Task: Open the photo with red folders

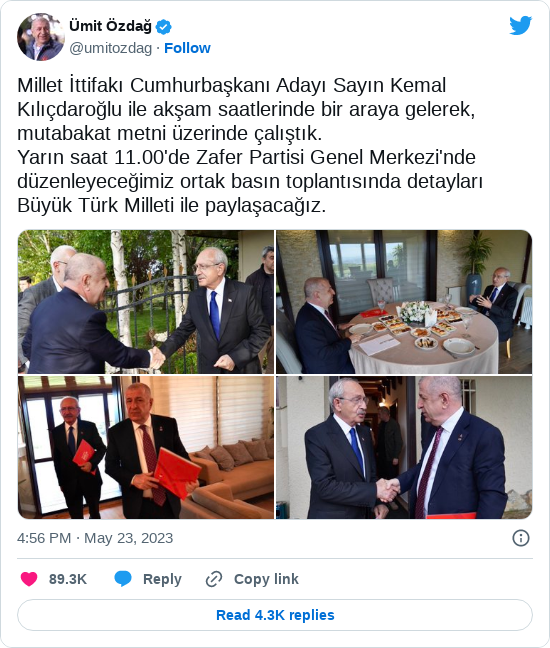Action: (146, 447)
